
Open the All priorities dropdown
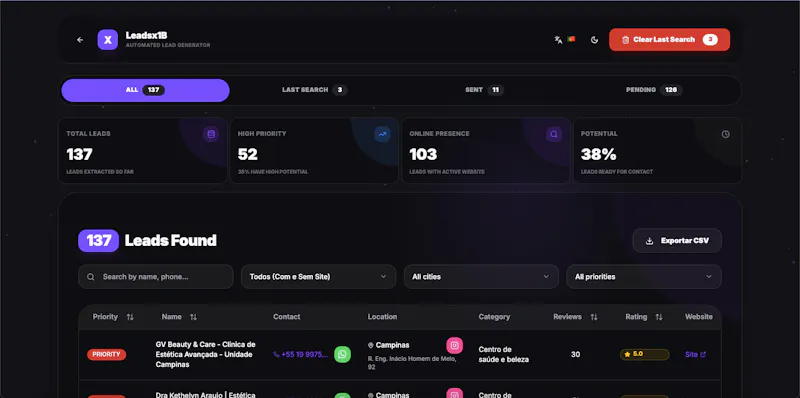[644, 277]
